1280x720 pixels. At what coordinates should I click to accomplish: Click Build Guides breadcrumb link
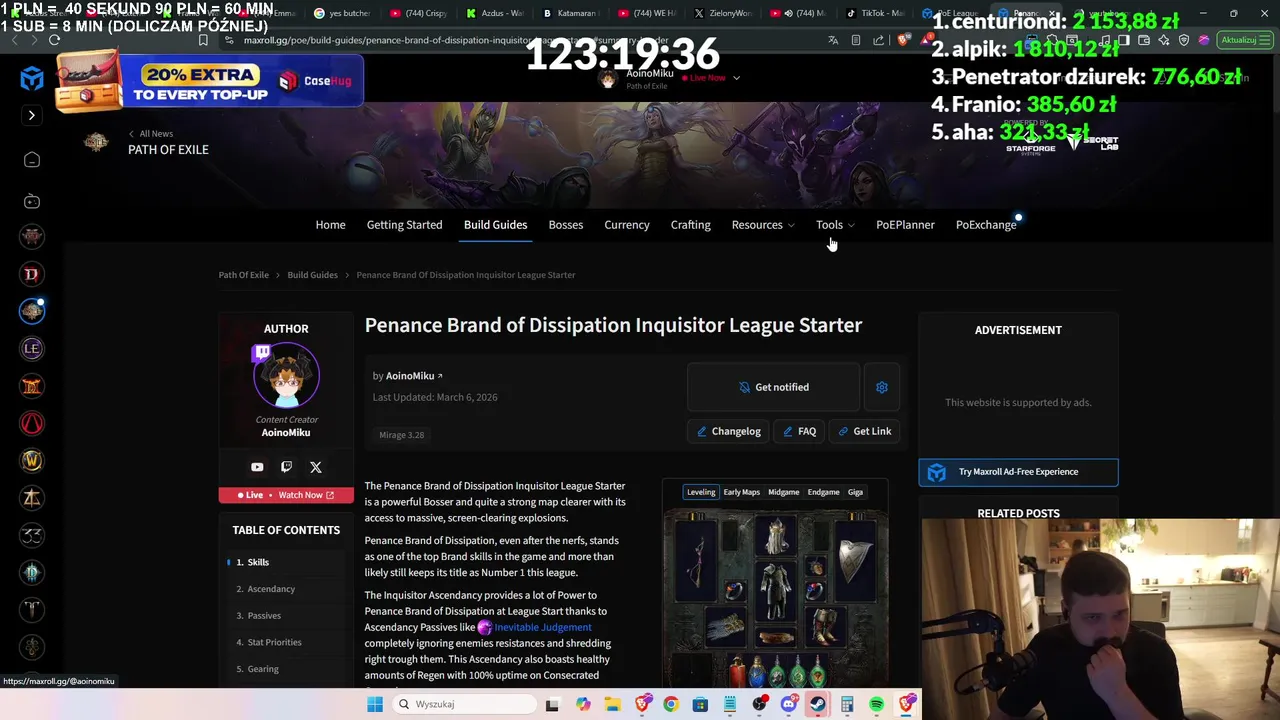point(312,275)
